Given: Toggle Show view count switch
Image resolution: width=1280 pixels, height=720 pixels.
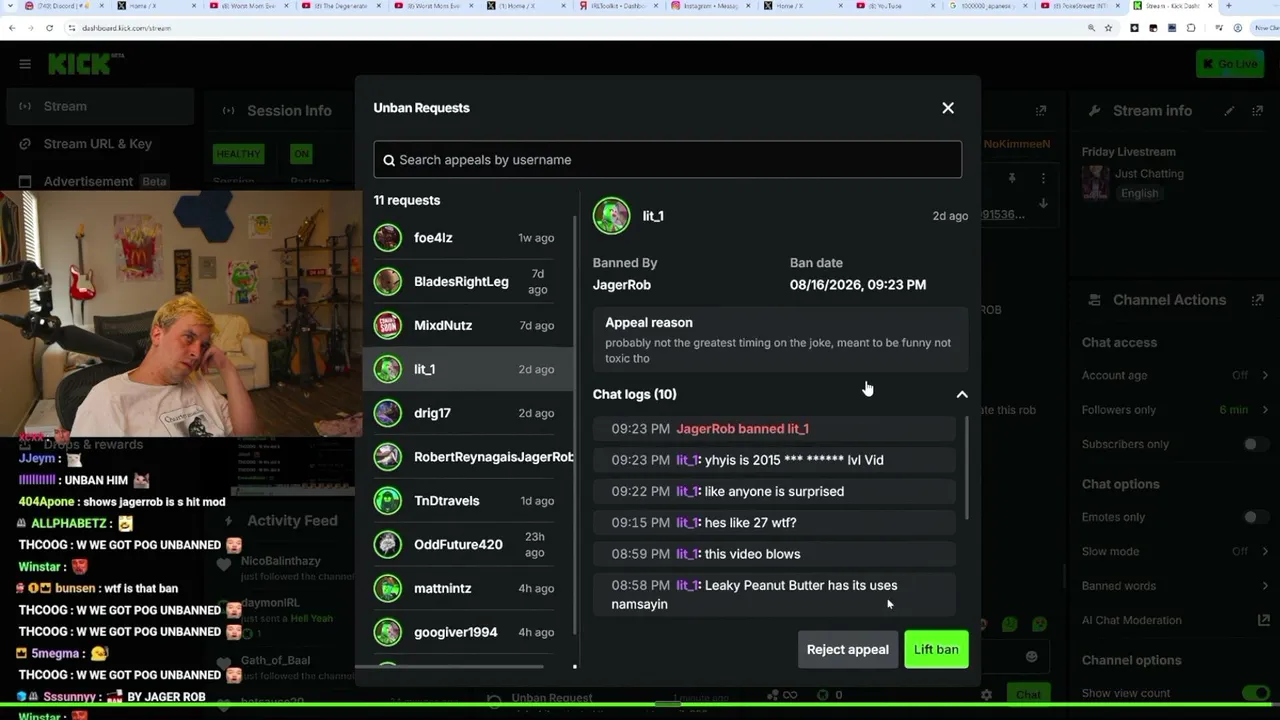Looking at the screenshot, I should [x=1255, y=693].
